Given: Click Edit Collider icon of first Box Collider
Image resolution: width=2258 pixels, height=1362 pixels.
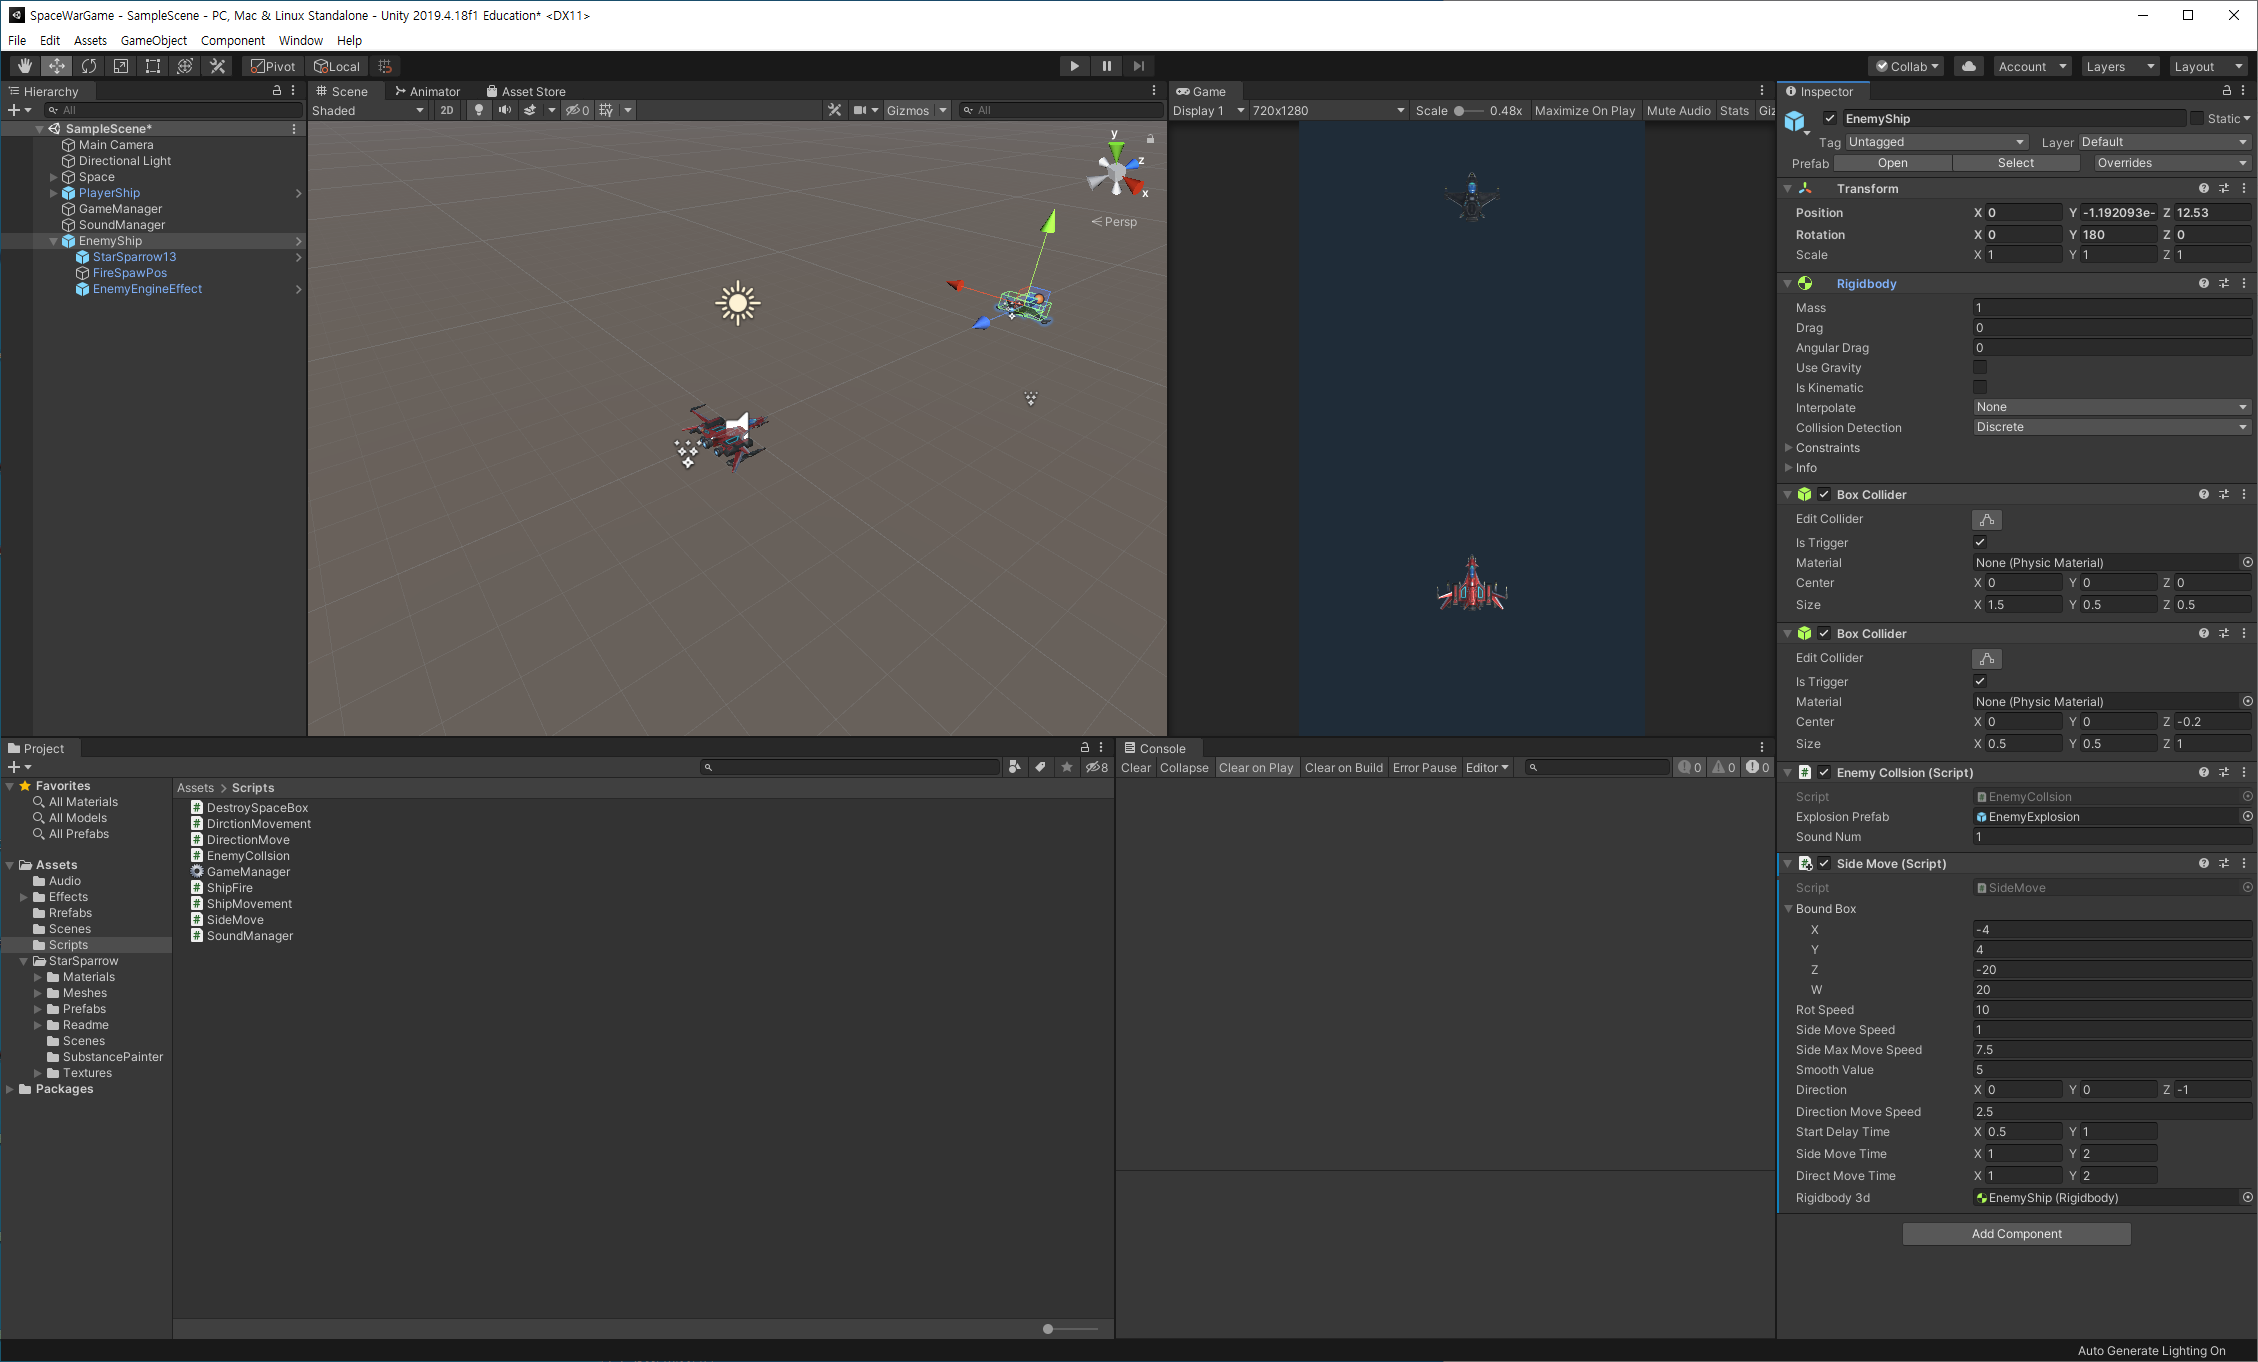Looking at the screenshot, I should point(1986,519).
